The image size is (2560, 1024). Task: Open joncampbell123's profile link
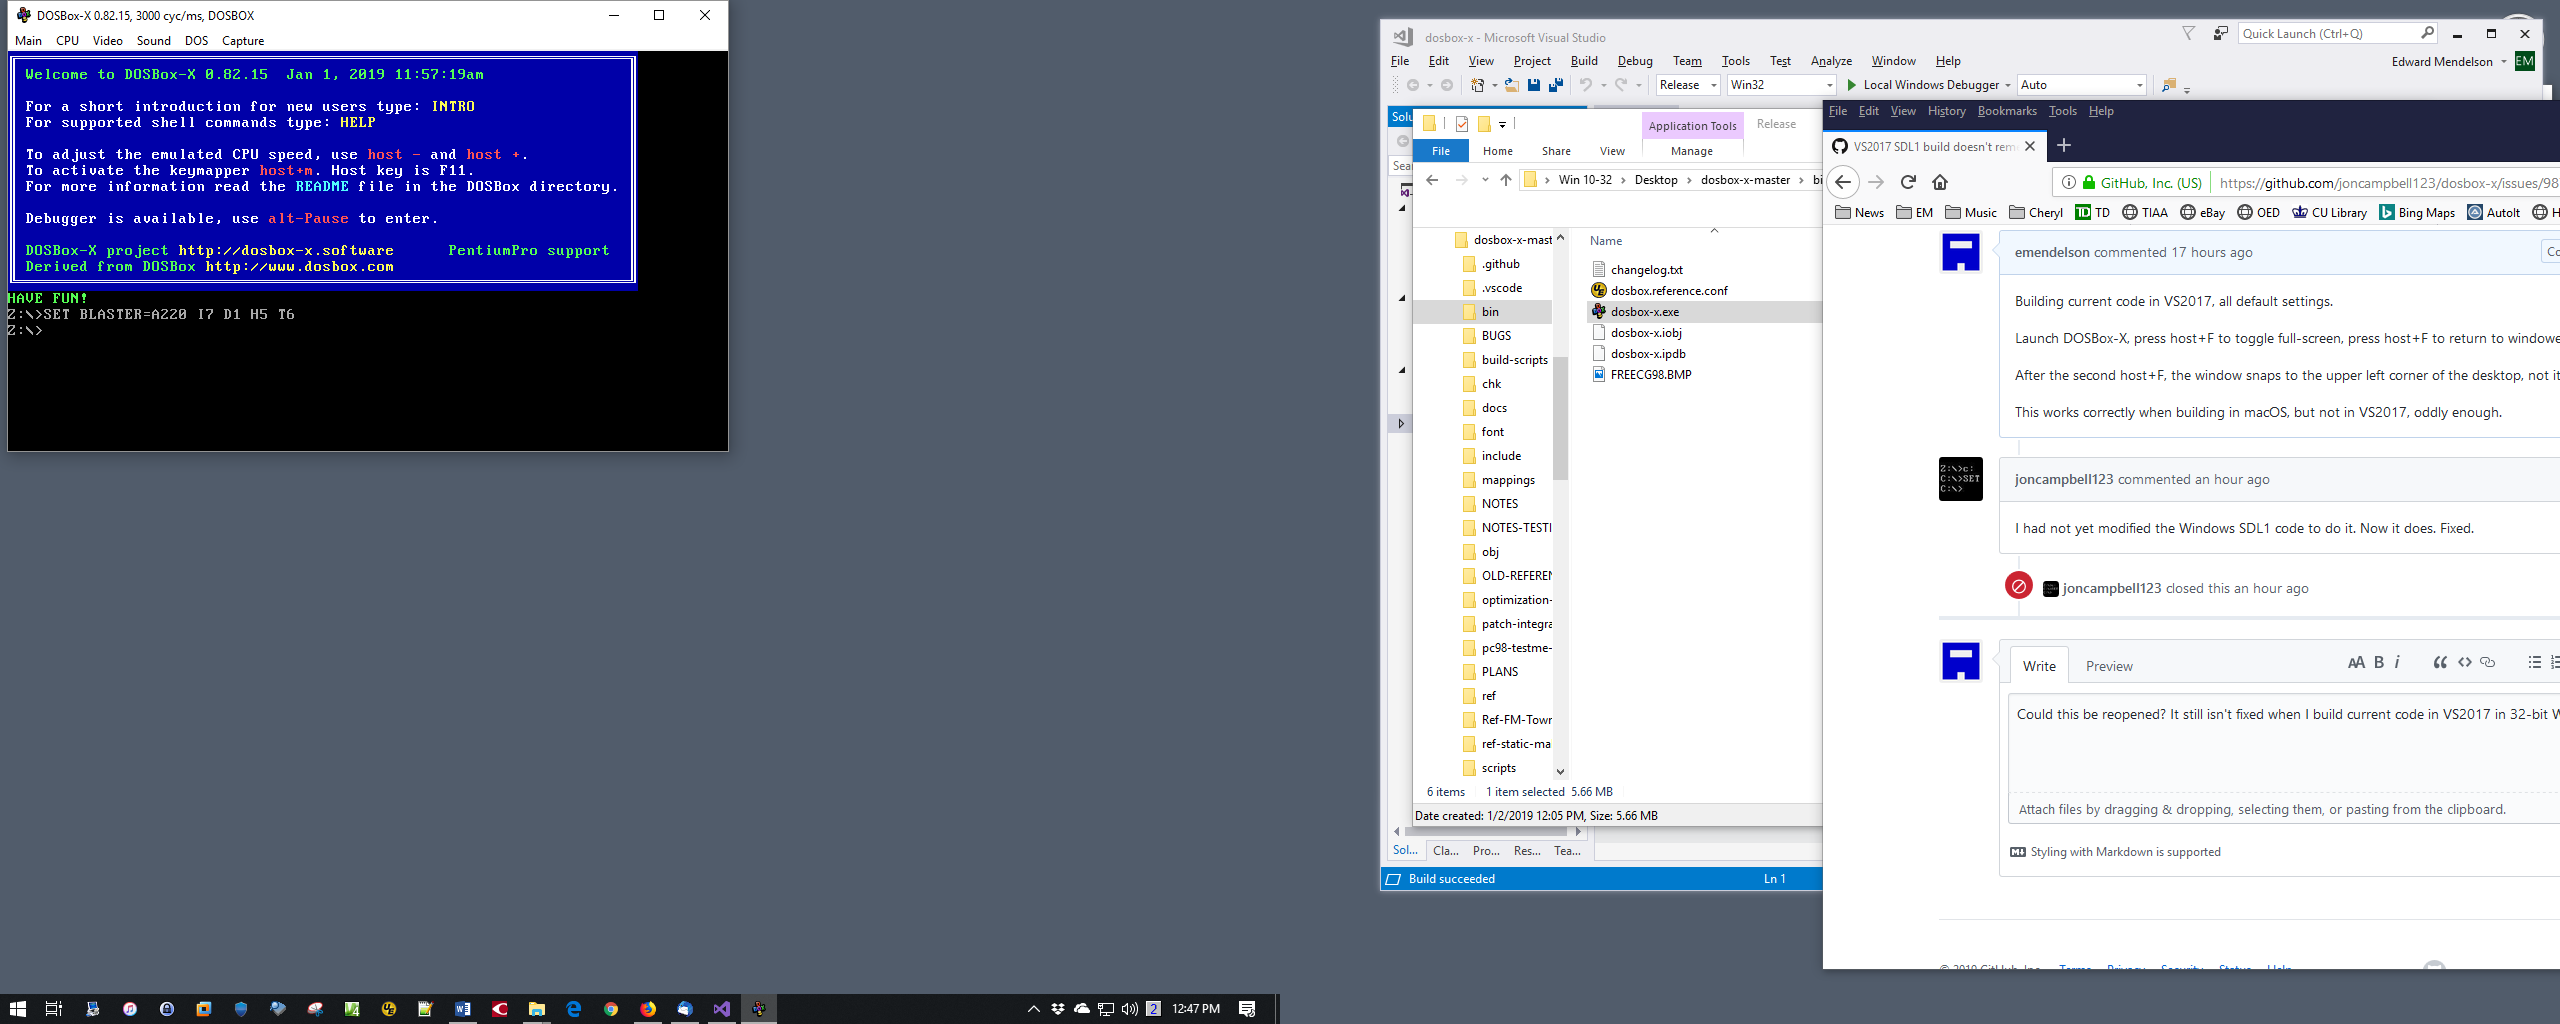tap(2063, 479)
